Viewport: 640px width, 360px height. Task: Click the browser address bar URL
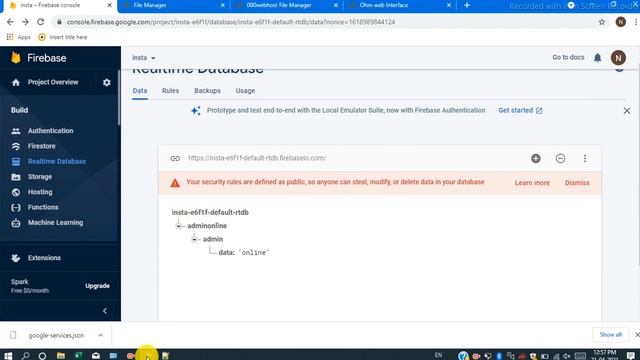231,22
